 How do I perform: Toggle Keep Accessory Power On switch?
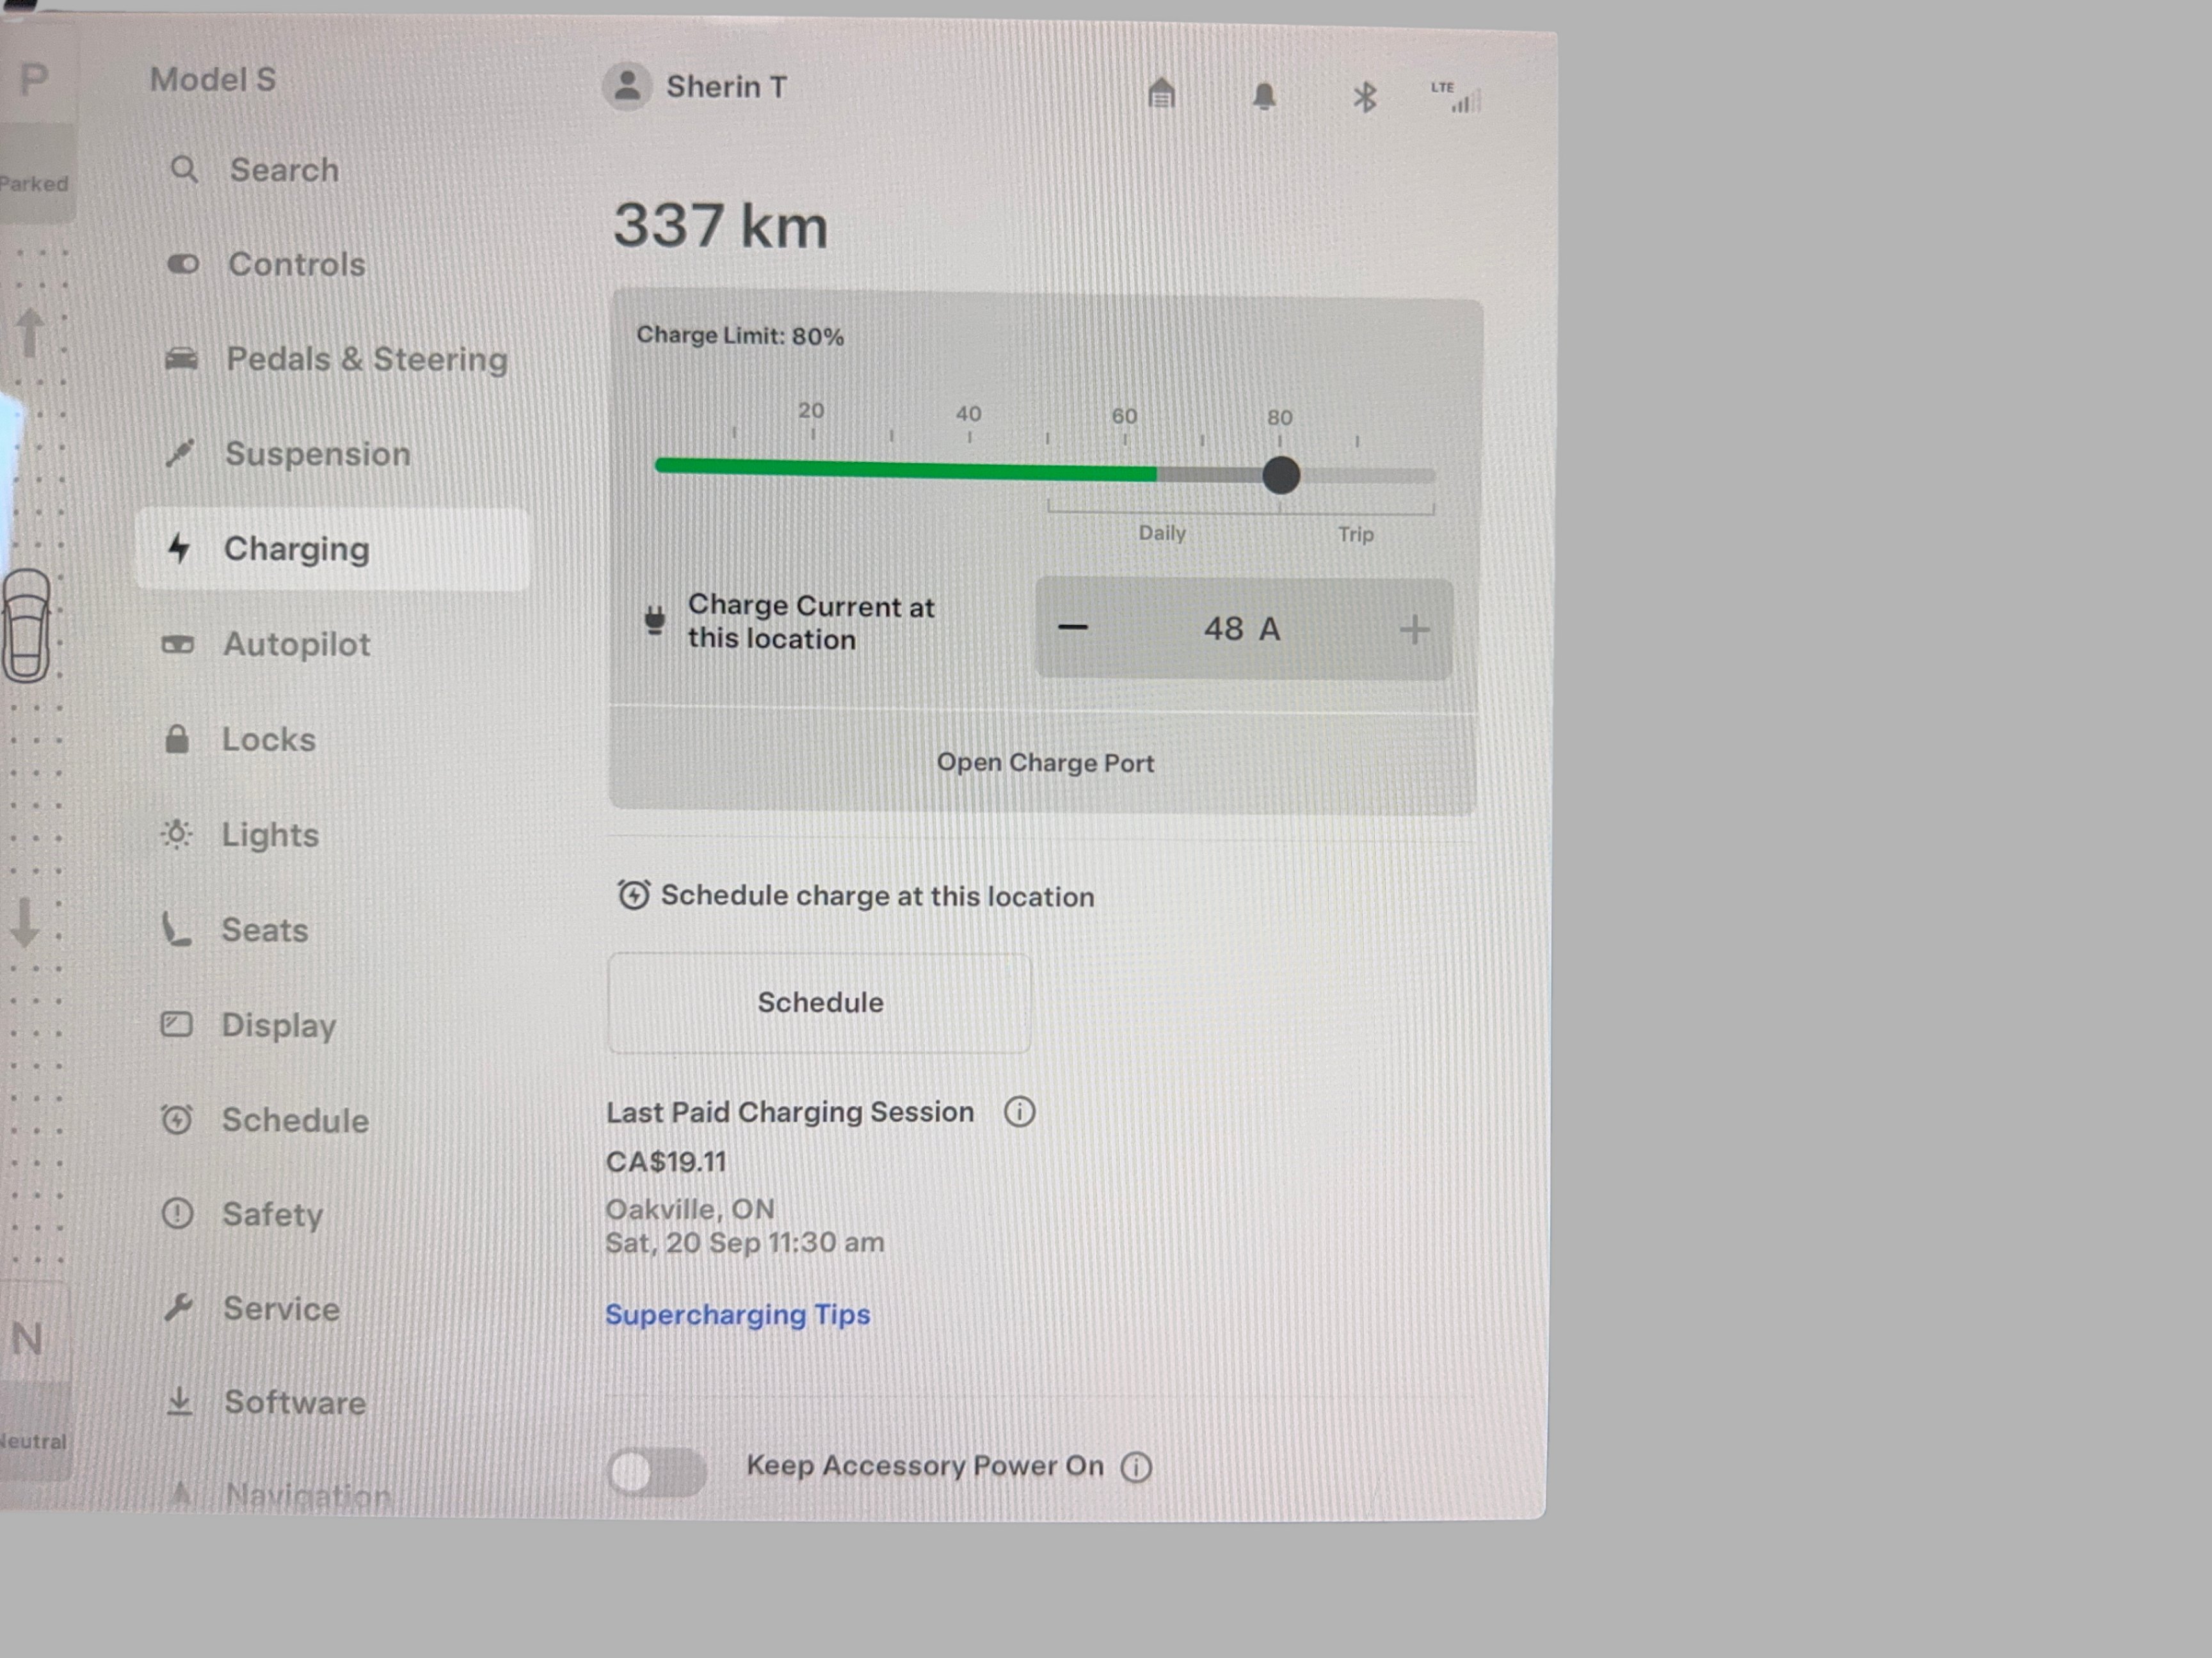[657, 1471]
